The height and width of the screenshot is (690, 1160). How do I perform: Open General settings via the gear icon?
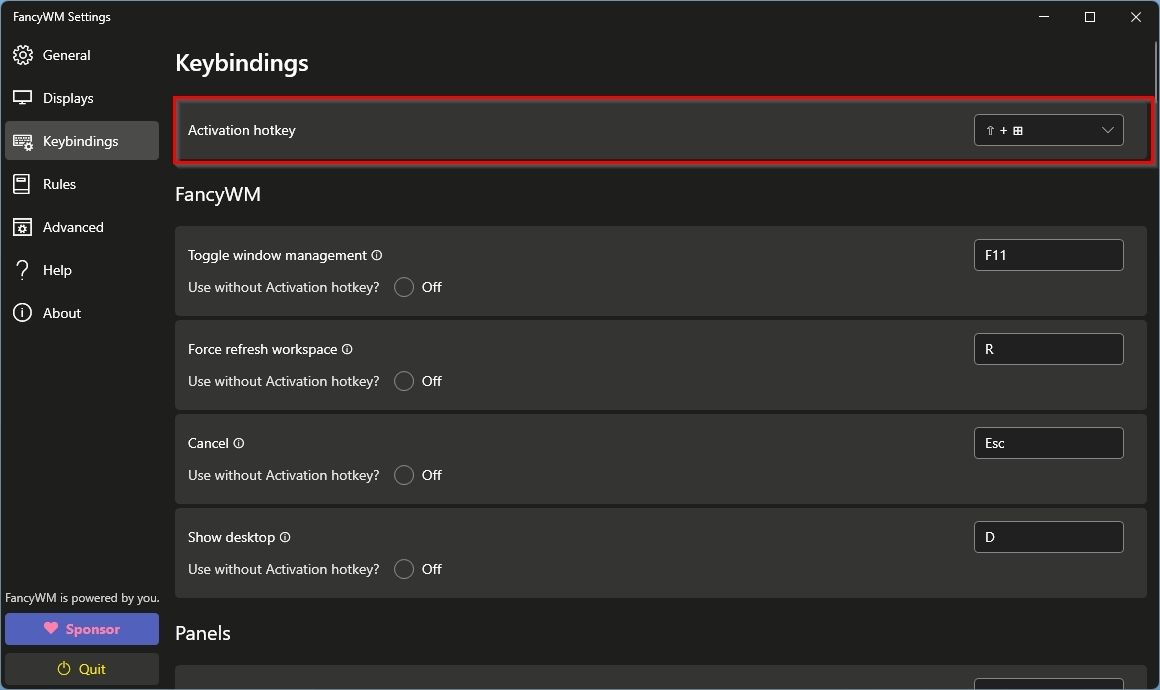click(23, 55)
